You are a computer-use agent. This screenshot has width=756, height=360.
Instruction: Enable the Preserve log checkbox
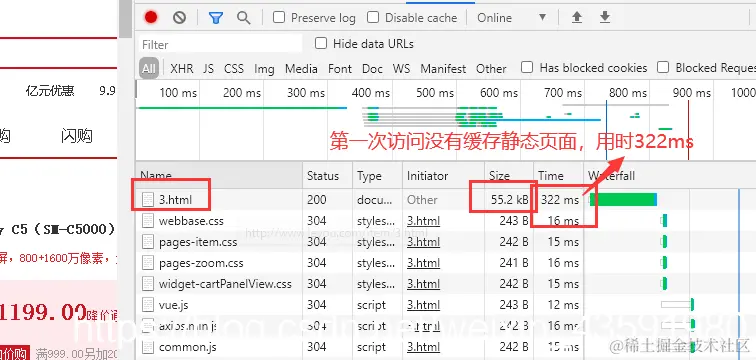pyautogui.click(x=279, y=18)
